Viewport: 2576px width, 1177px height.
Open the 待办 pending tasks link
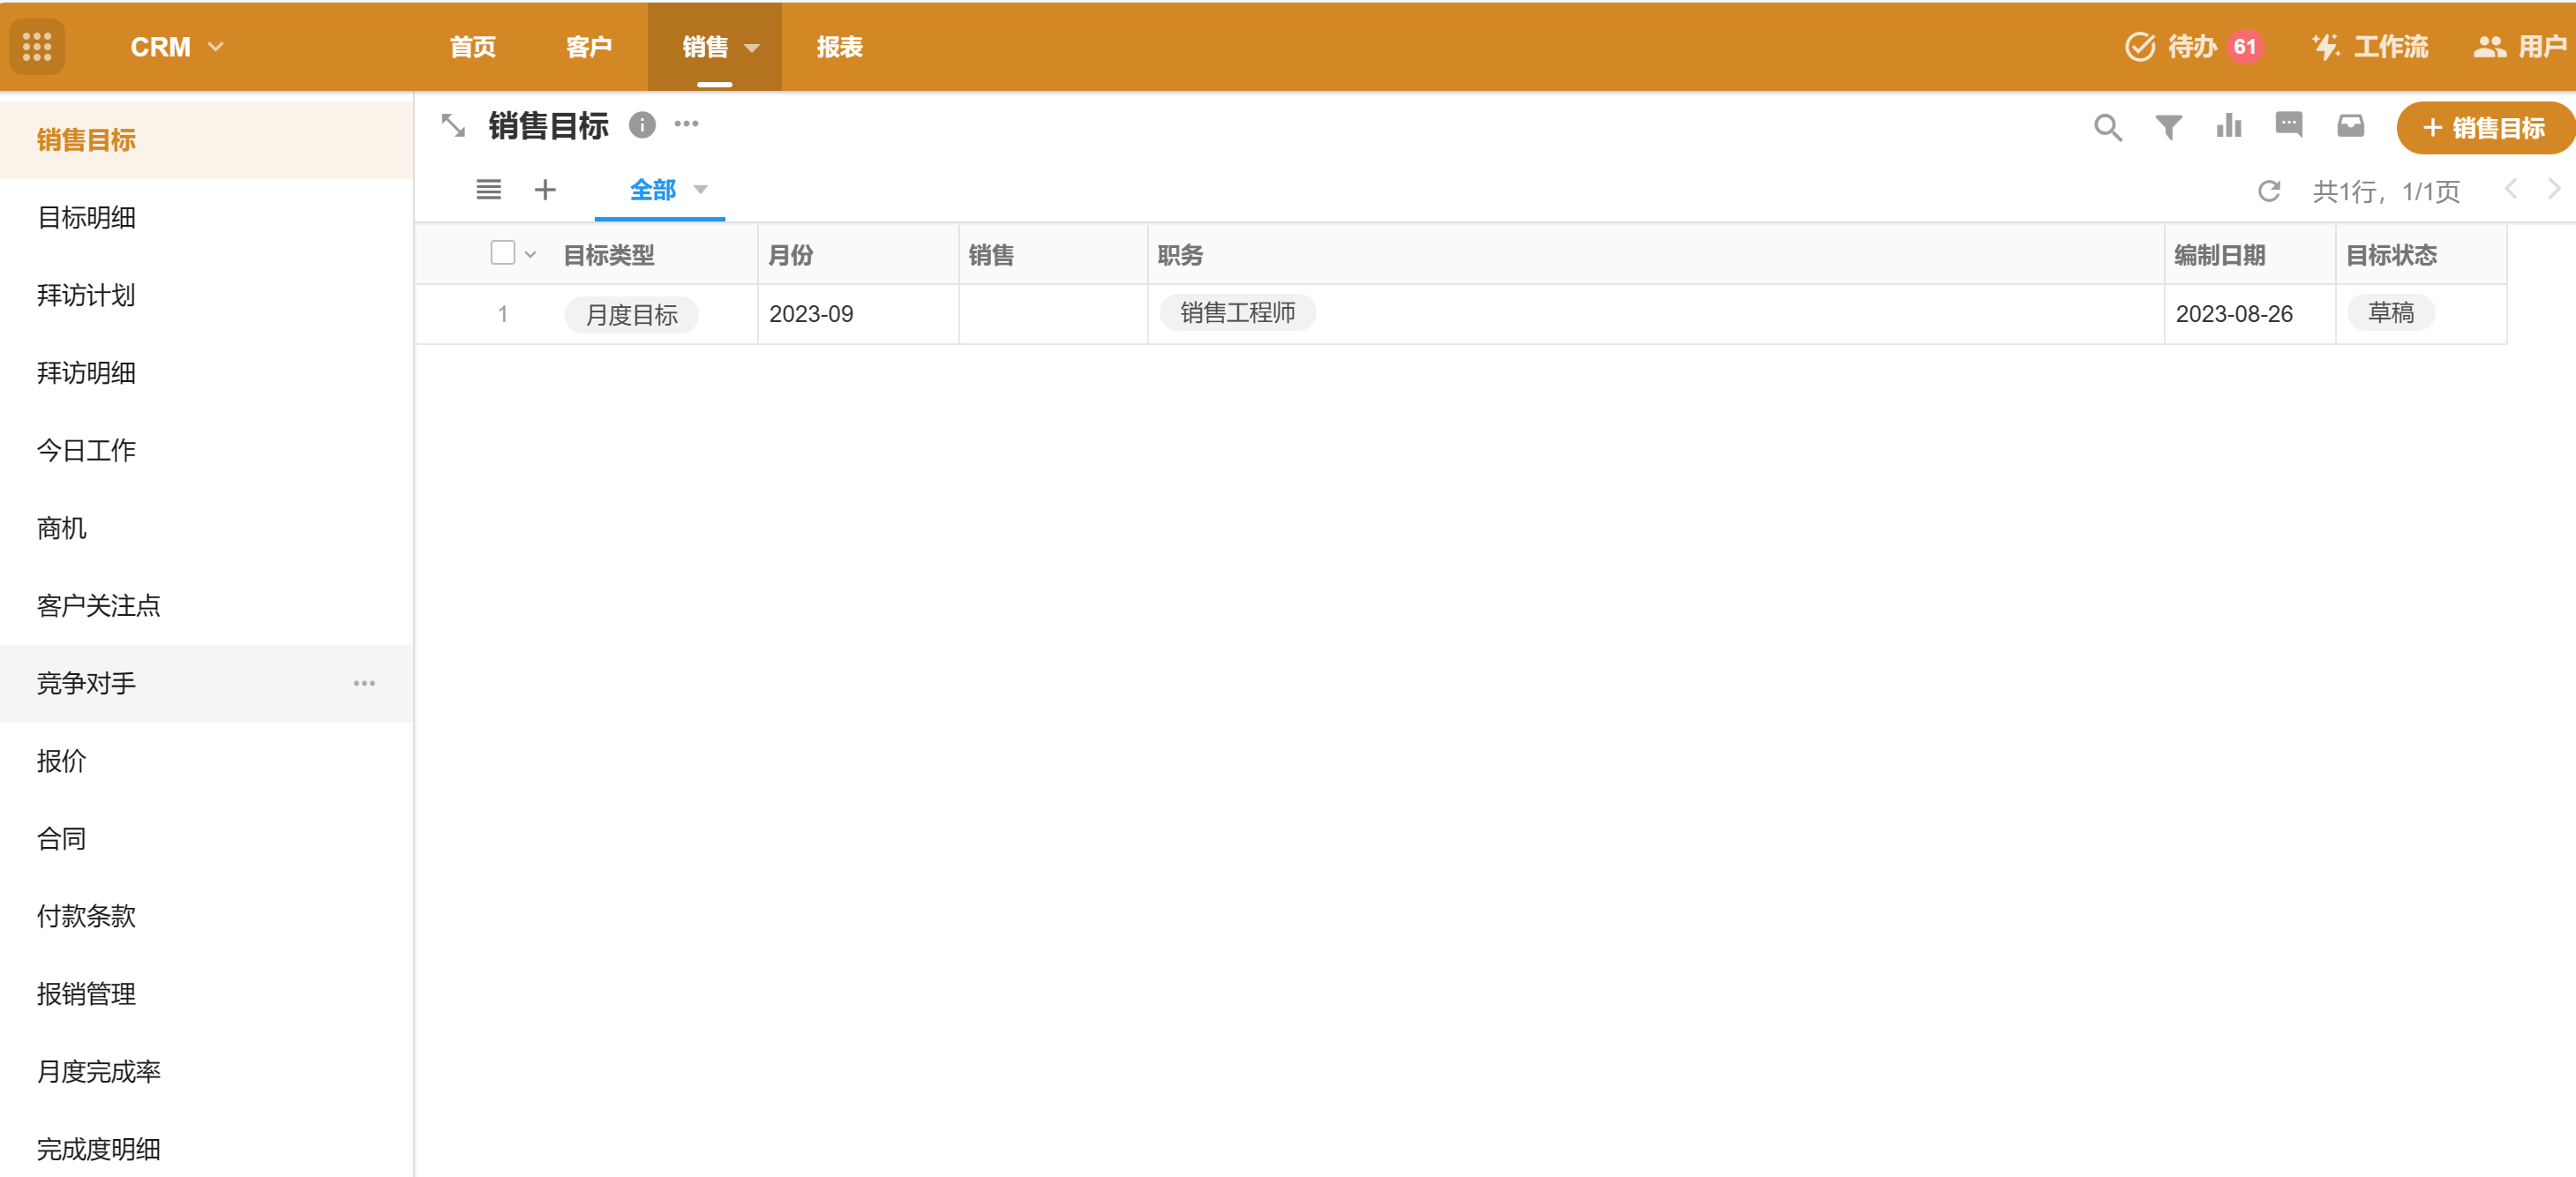tap(2193, 47)
